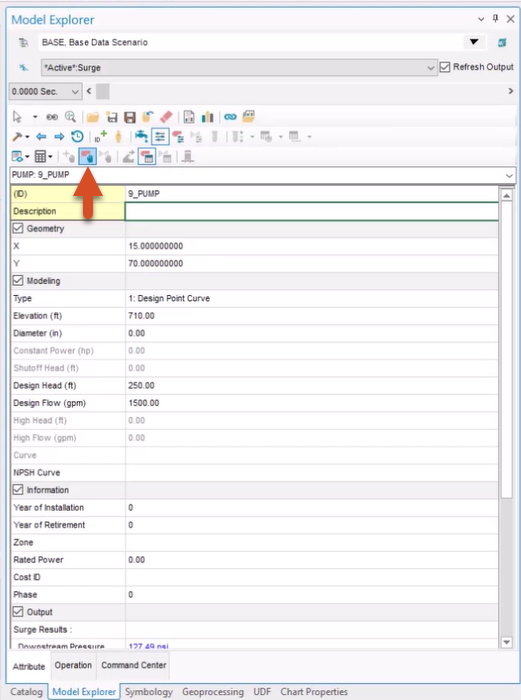
Task: Open the Symbology pane tab
Action: [x=149, y=692]
